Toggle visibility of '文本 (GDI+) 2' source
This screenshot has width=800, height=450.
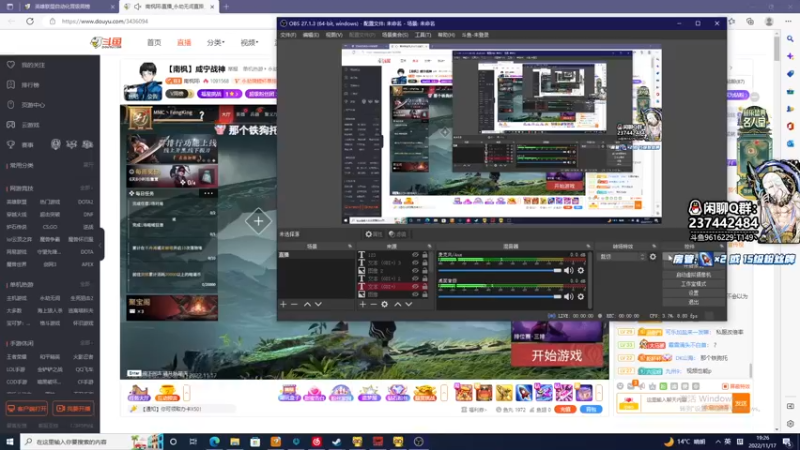coord(415,279)
